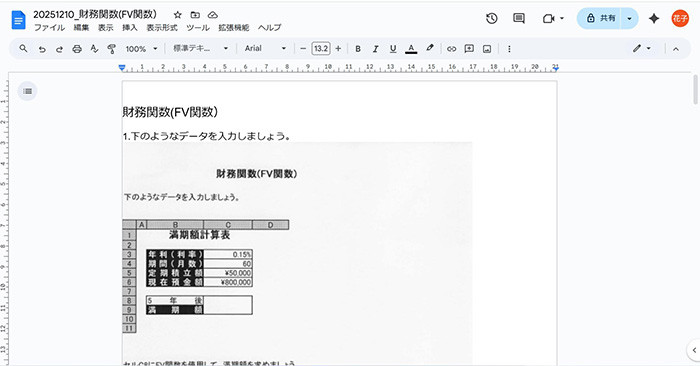Expand the video call options arrow
The height and width of the screenshot is (366, 700).
pos(562,18)
